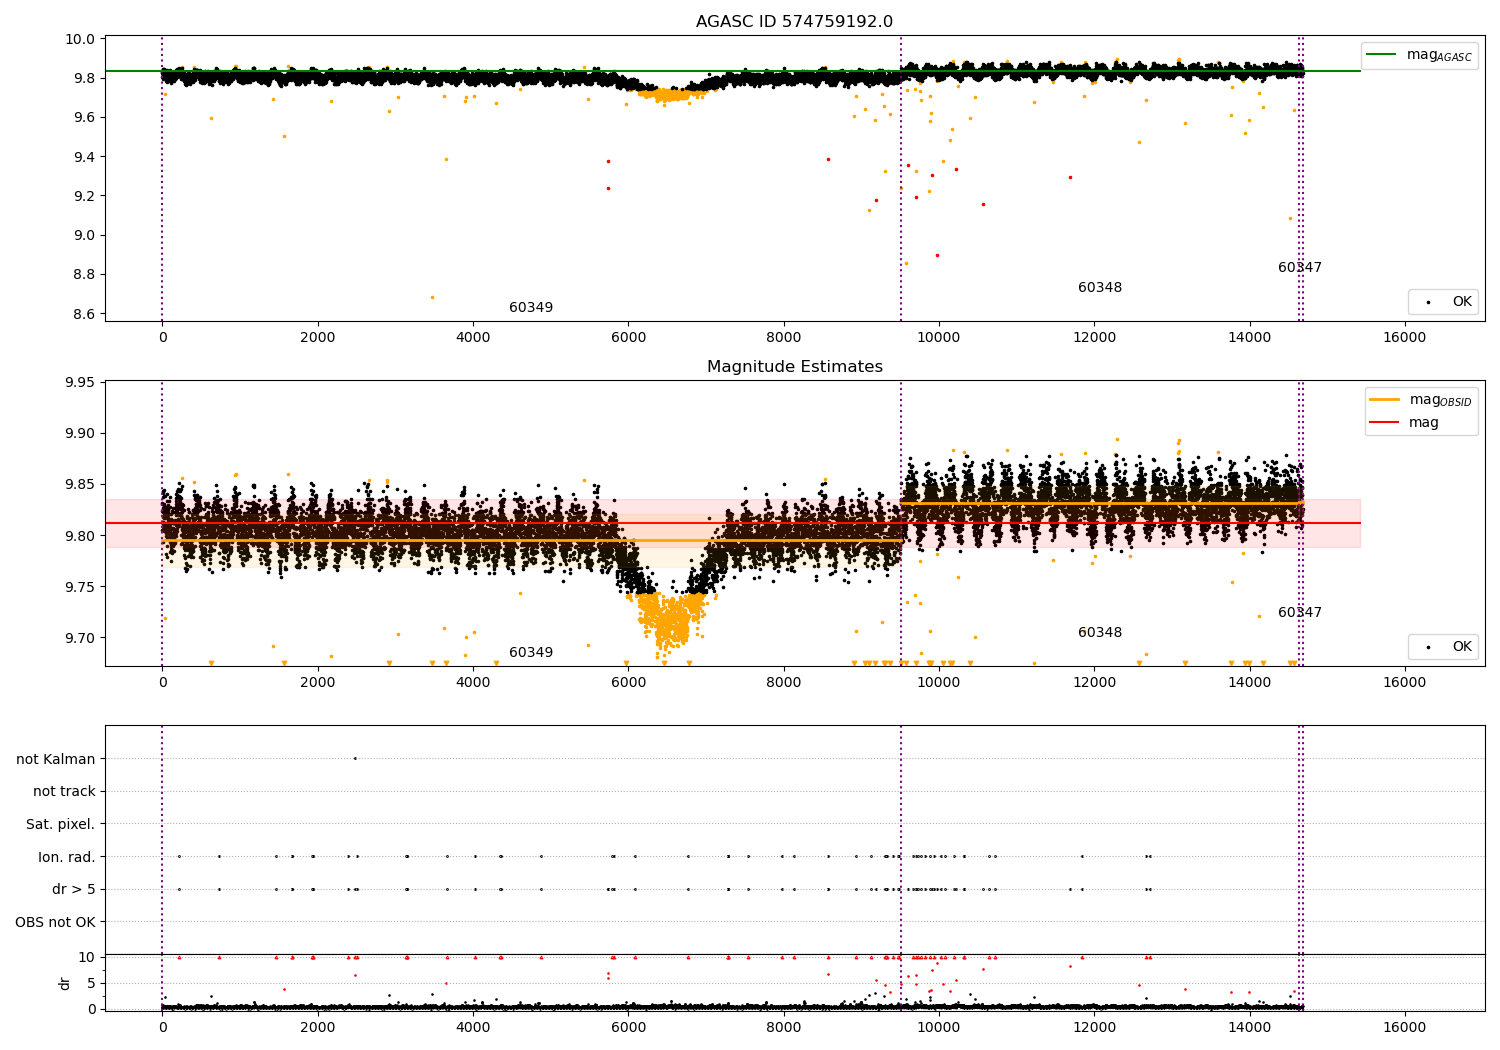The height and width of the screenshot is (1050, 1500).
Task: Click the 16000 x-tick under top plot
Action: tap(1404, 338)
